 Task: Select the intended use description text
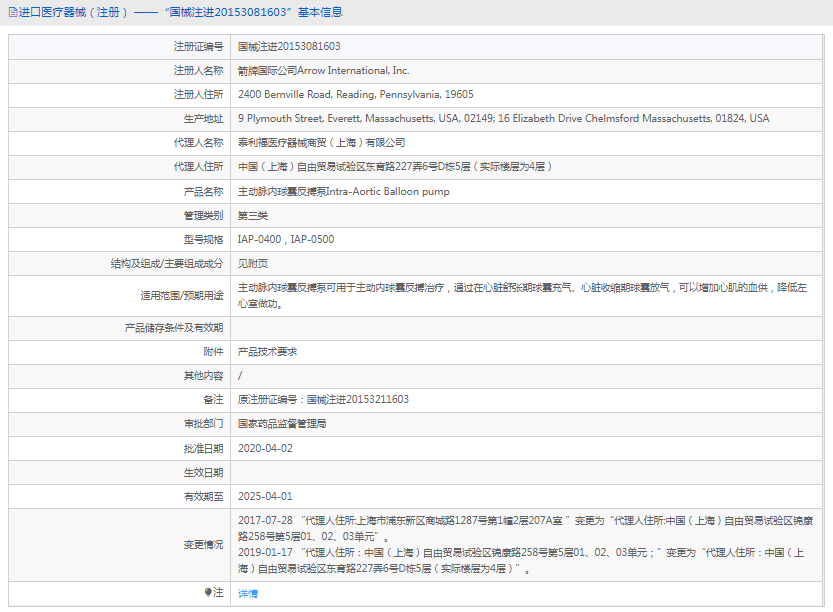click(522, 295)
